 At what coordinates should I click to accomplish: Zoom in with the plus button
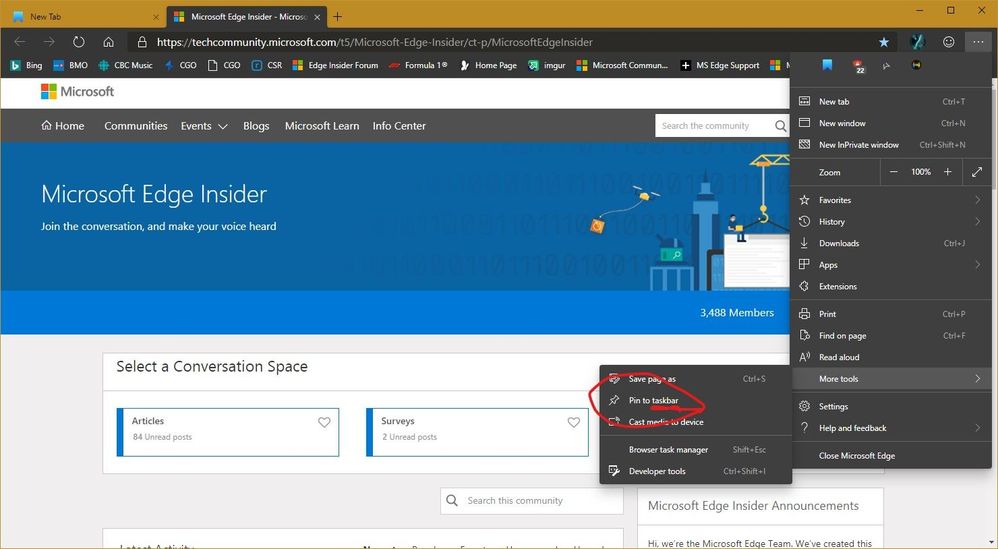click(948, 172)
